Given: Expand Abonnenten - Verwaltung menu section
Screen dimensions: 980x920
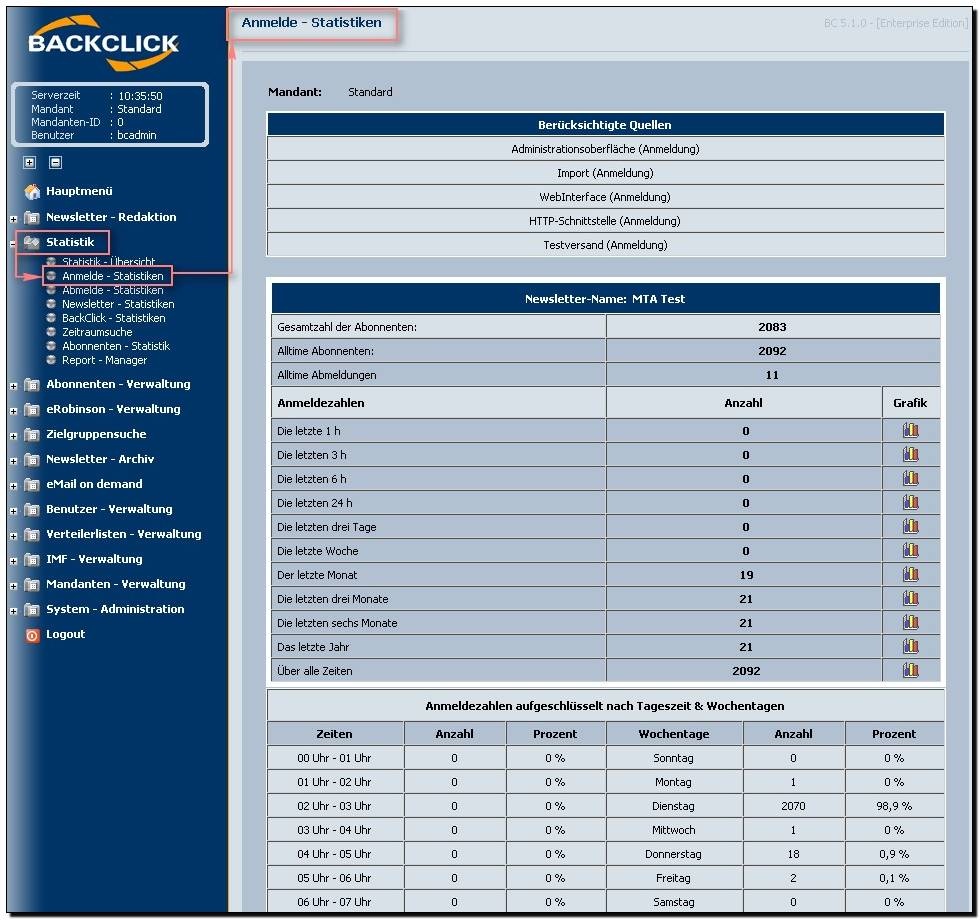Looking at the screenshot, I should point(14,385).
